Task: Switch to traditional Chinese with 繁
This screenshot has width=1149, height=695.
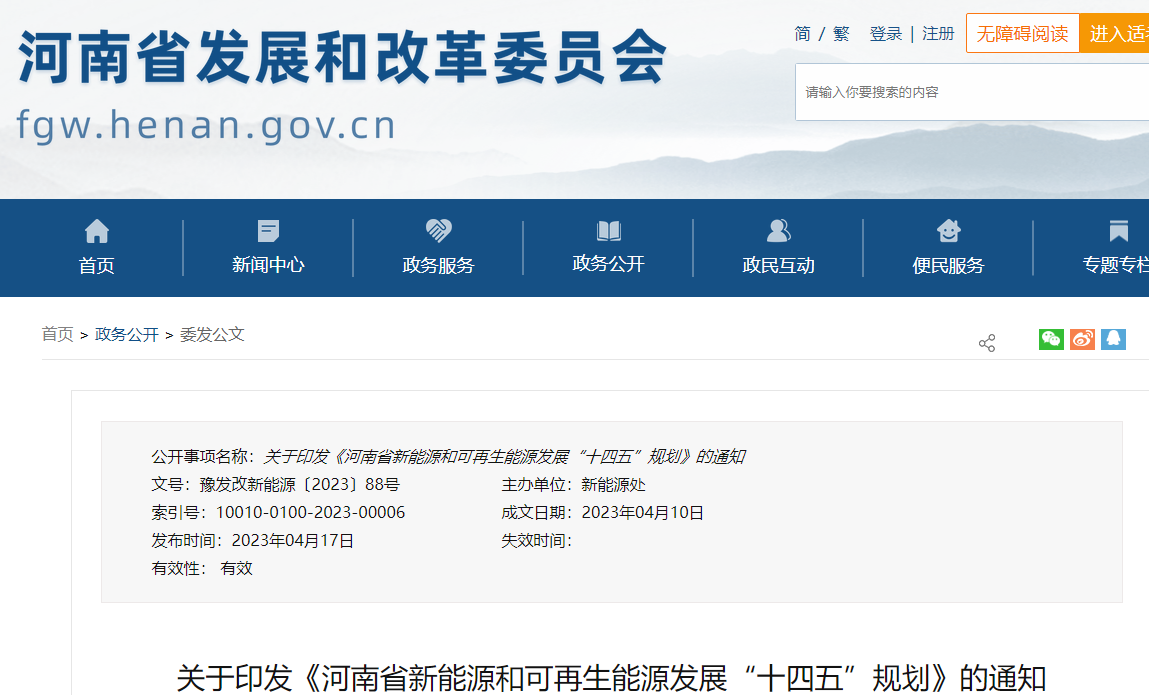Action: point(841,34)
